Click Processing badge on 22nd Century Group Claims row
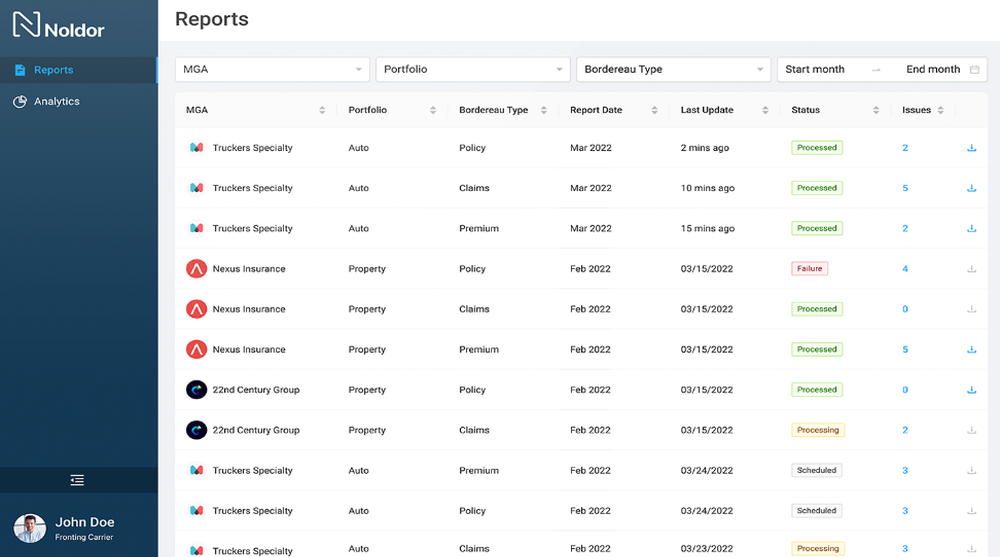Image resolution: width=1000 pixels, height=557 pixels. point(818,430)
